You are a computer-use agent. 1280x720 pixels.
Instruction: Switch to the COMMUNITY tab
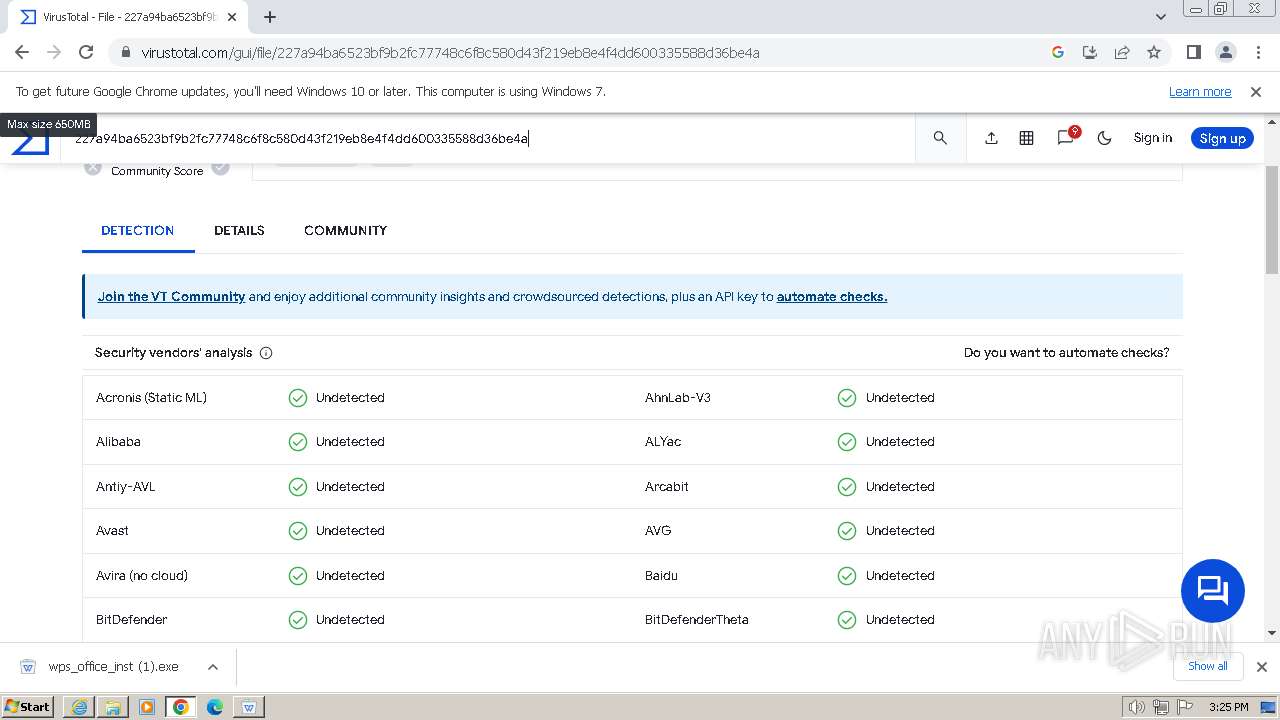[x=345, y=230]
